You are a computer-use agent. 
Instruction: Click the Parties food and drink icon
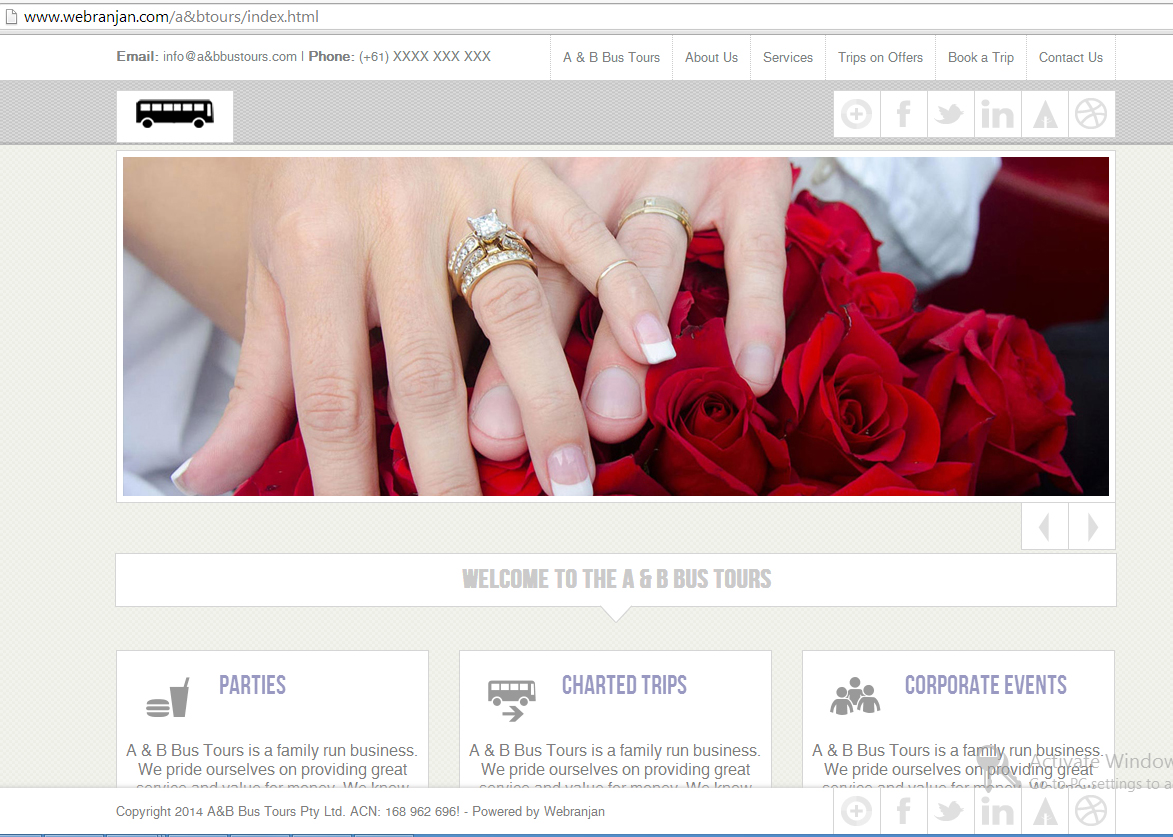click(x=168, y=698)
